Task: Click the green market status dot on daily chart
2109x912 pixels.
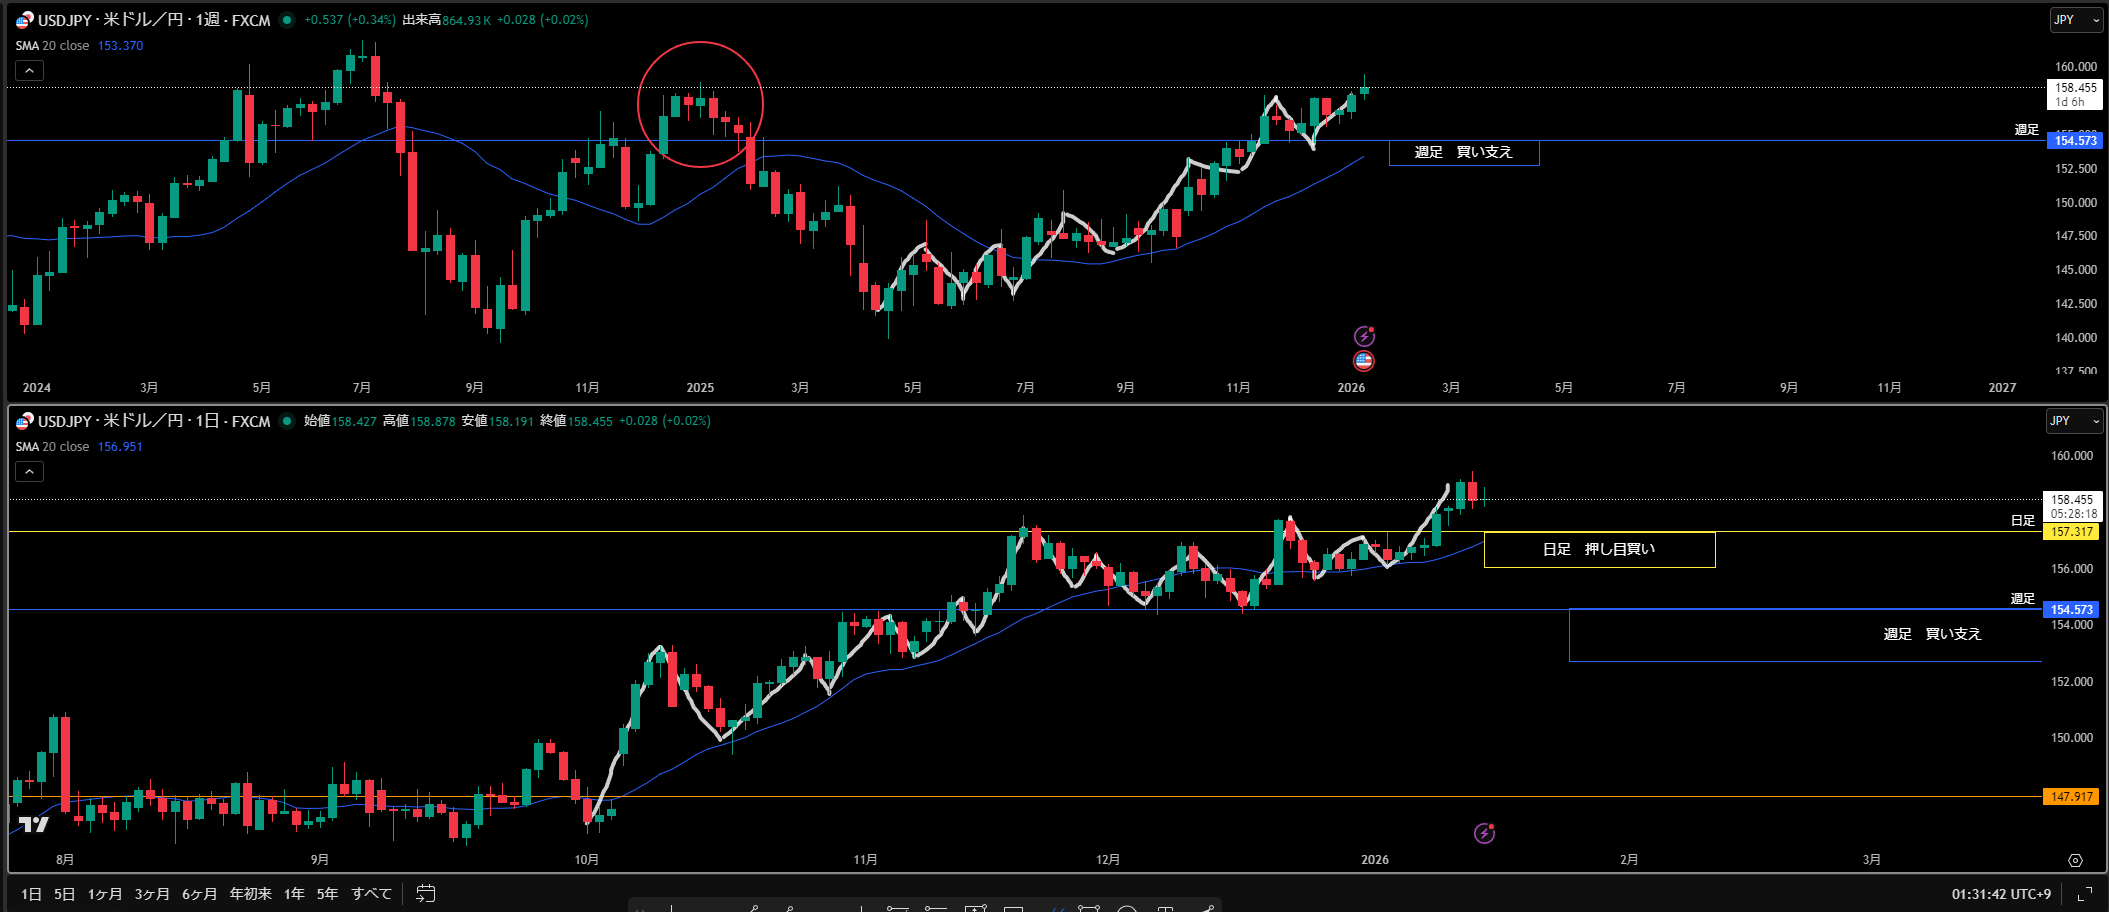Action: (x=287, y=421)
